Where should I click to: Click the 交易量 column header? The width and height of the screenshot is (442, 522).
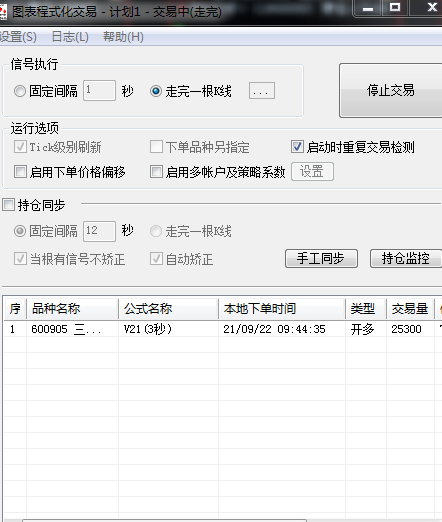pos(410,309)
